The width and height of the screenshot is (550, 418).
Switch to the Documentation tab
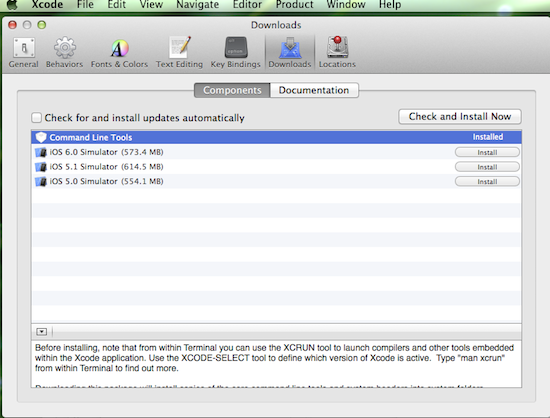[x=314, y=90]
